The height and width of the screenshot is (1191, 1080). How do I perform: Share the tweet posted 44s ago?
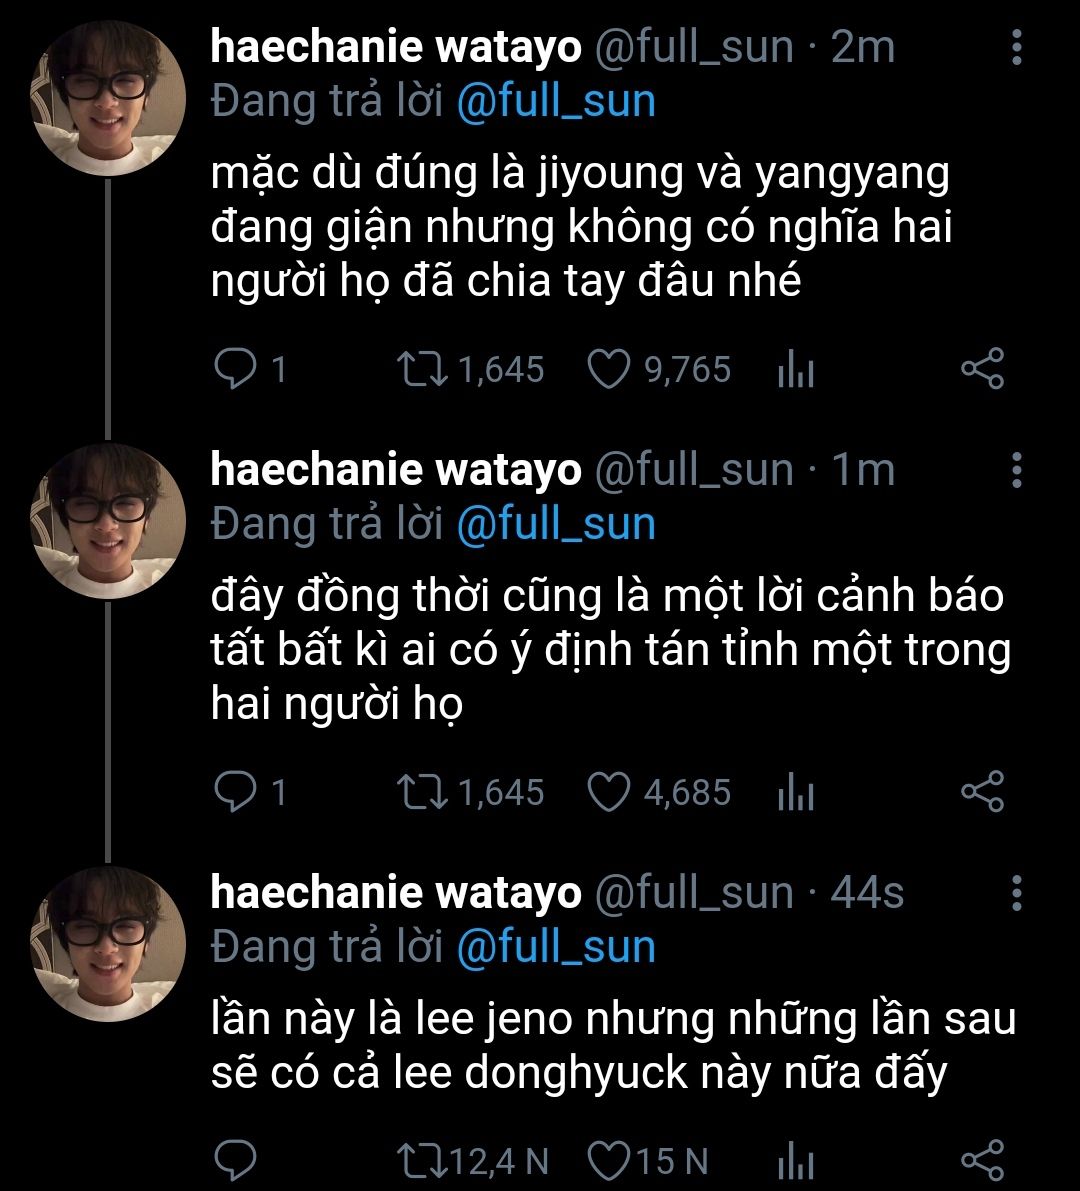pyautogui.click(x=981, y=1160)
